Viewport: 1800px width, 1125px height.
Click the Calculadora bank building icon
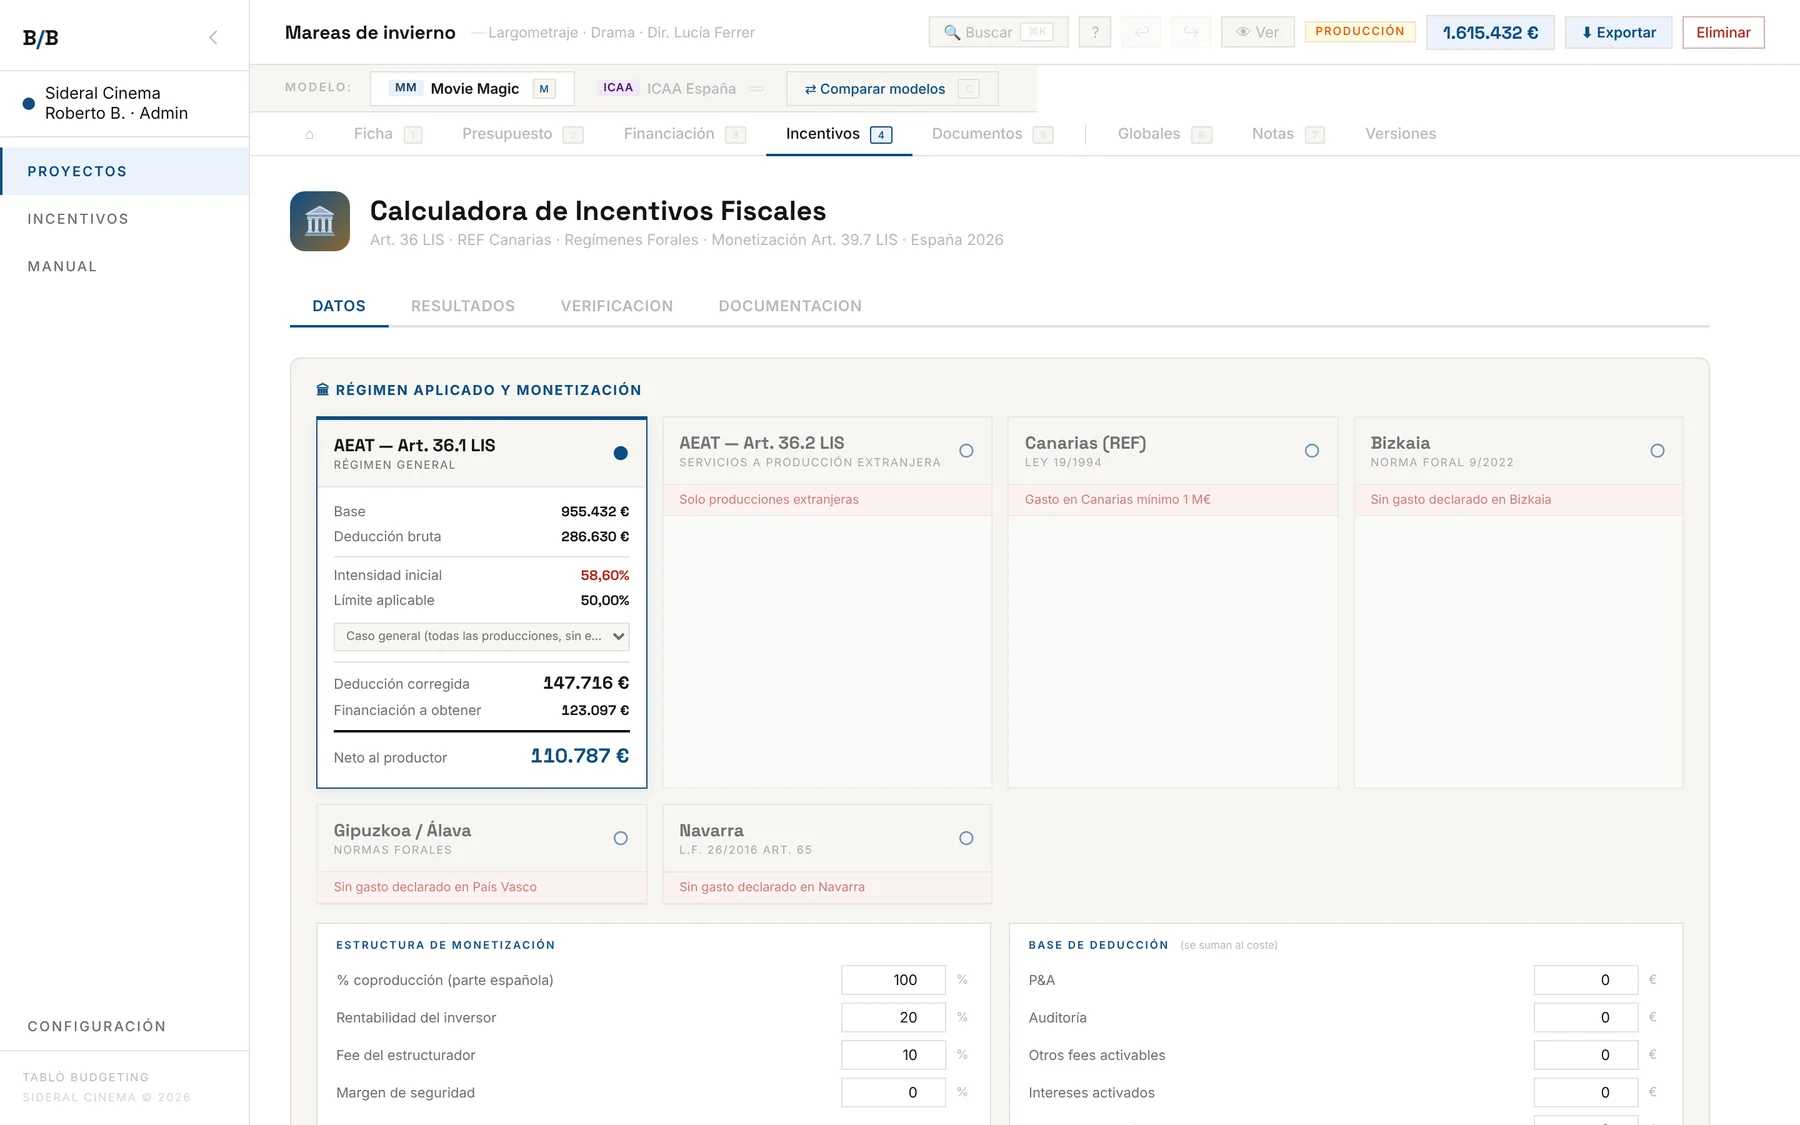(320, 221)
